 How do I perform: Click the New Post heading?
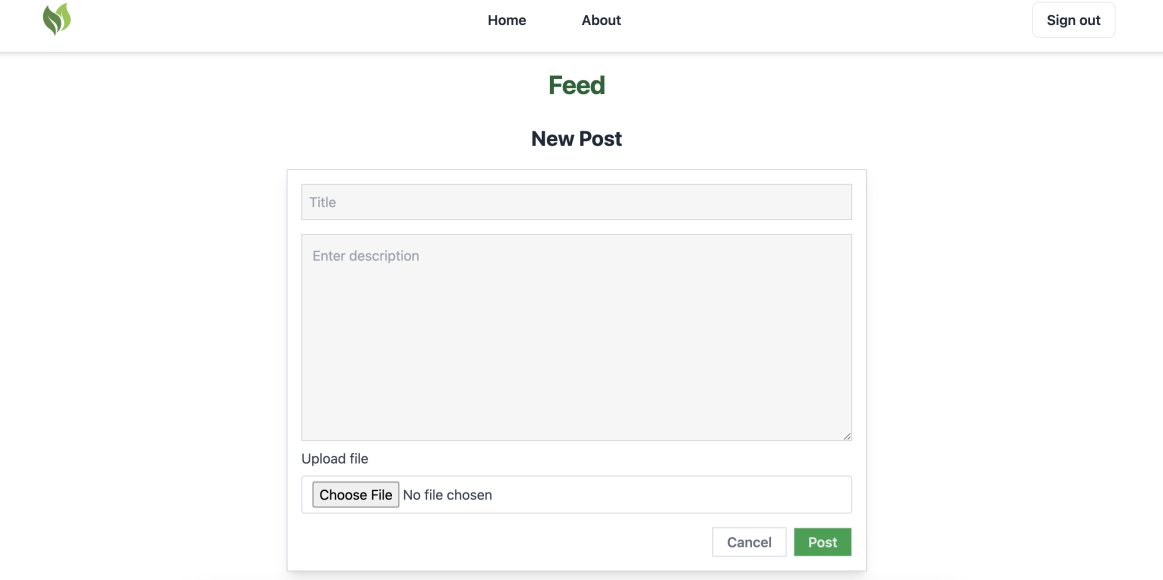(x=576, y=139)
